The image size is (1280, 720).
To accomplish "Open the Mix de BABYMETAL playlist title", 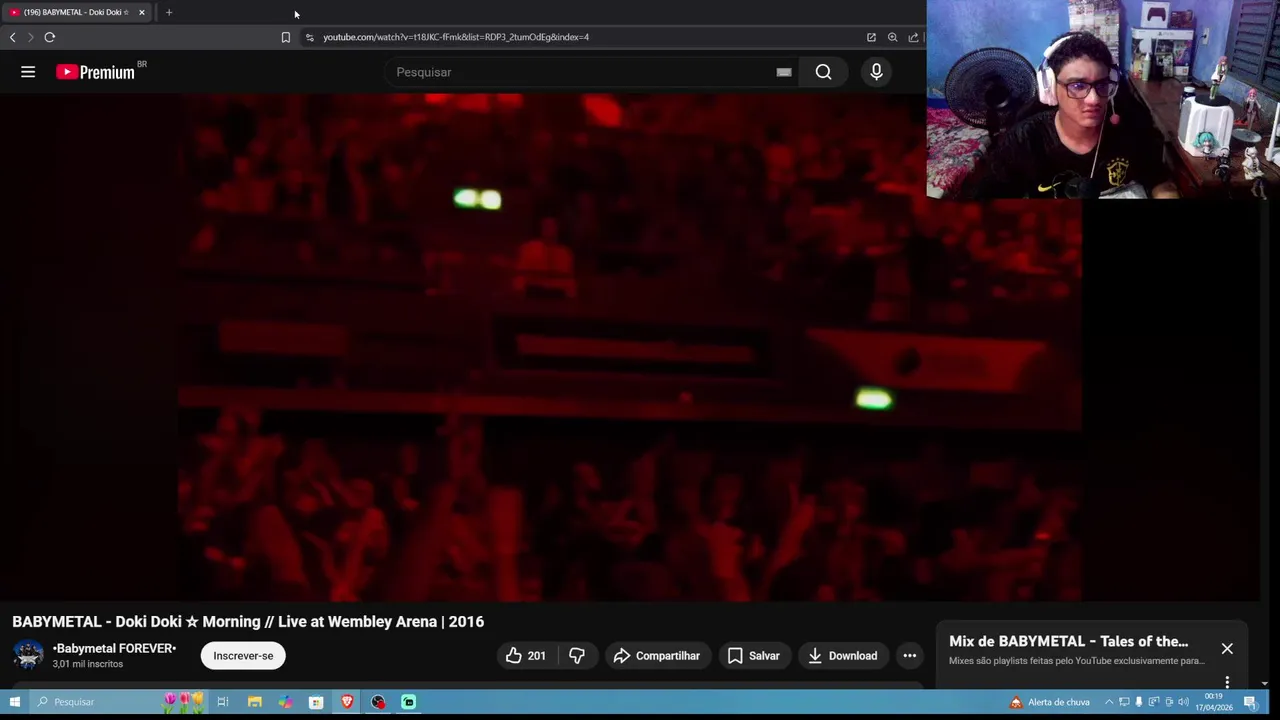I will (1068, 641).
